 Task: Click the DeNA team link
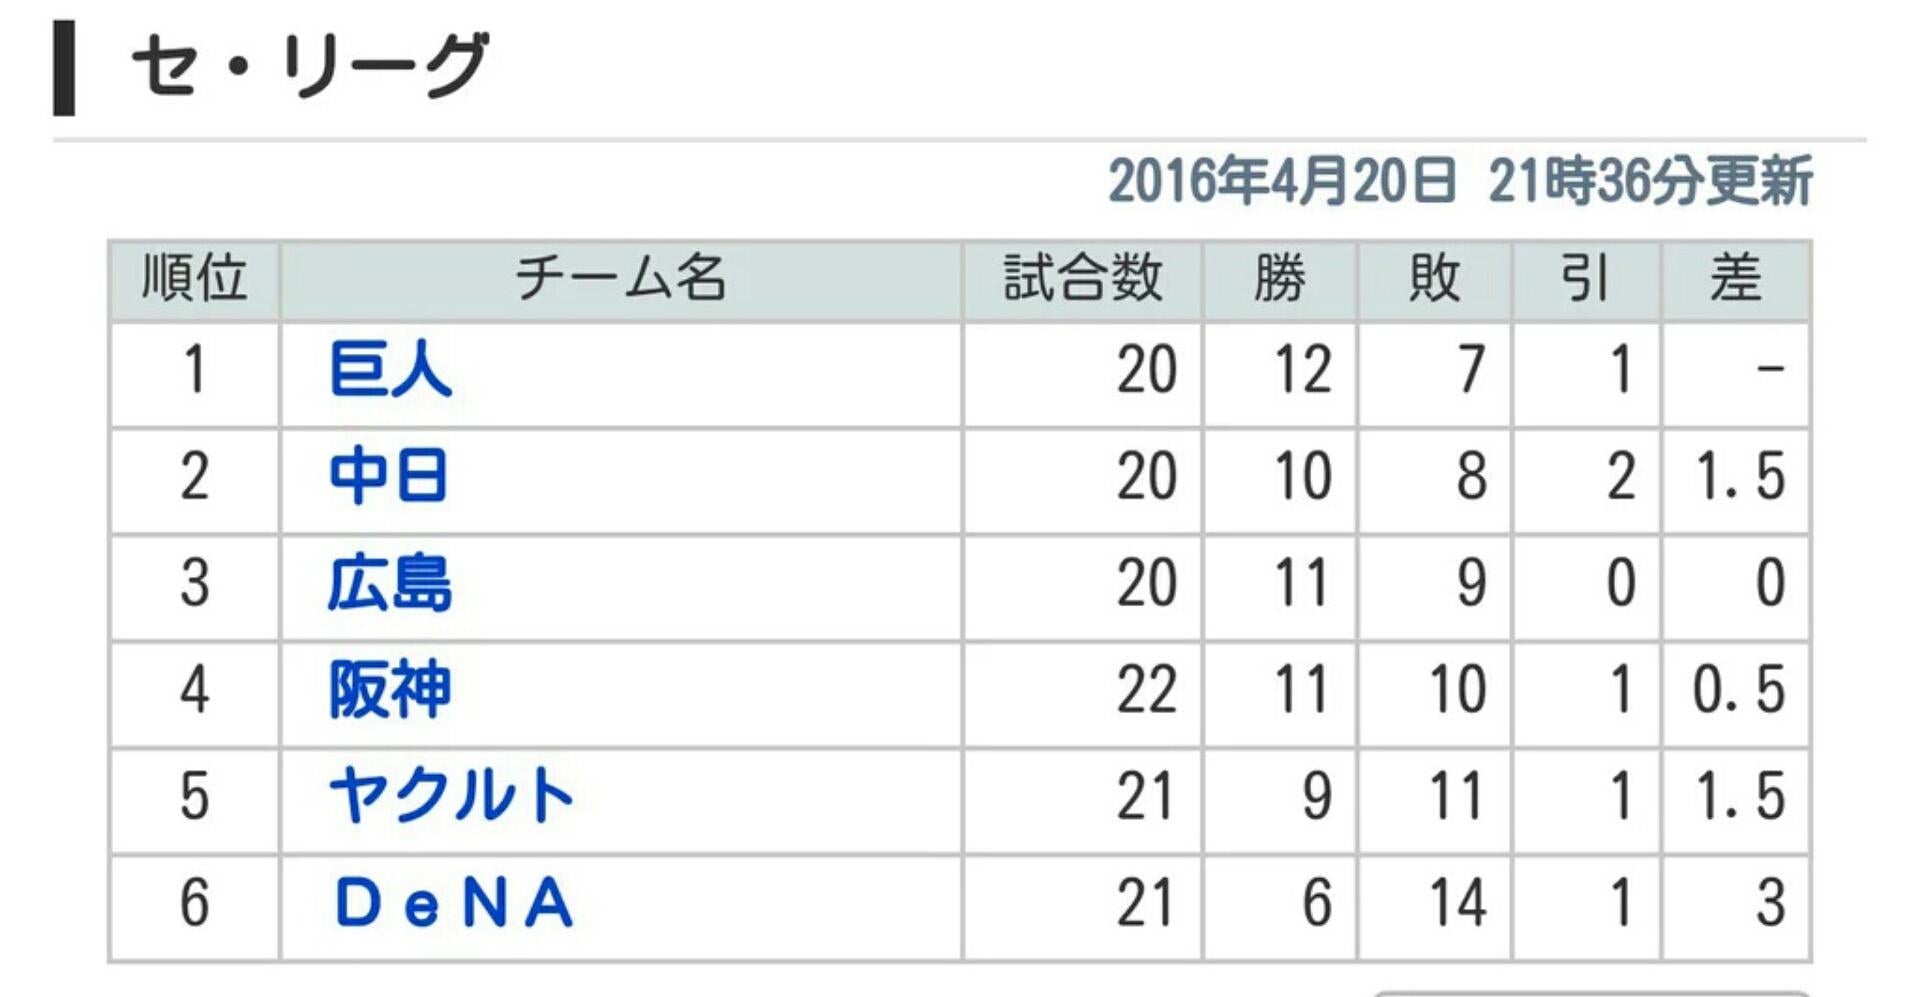point(453,903)
